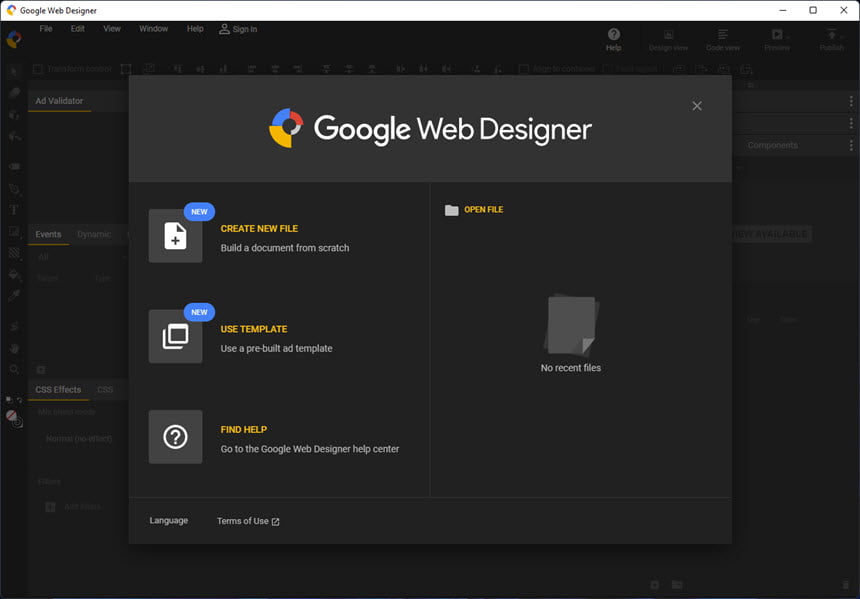This screenshot has height=599, width=860.
Task: Select the Zoom magnifier tool in left toolbar
Action: [x=14, y=369]
